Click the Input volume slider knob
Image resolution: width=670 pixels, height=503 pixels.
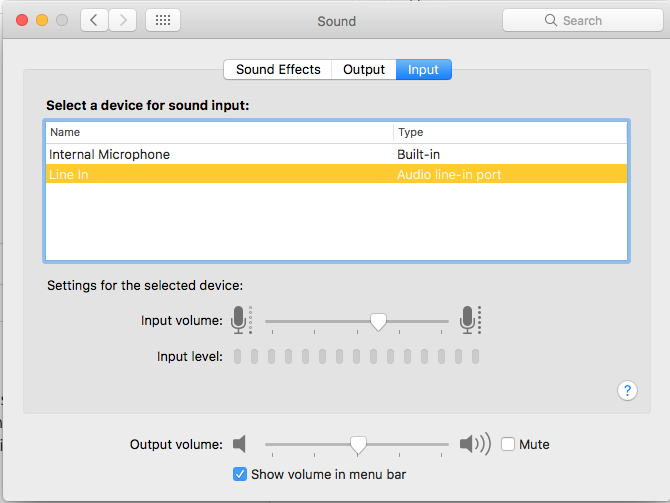(377, 321)
